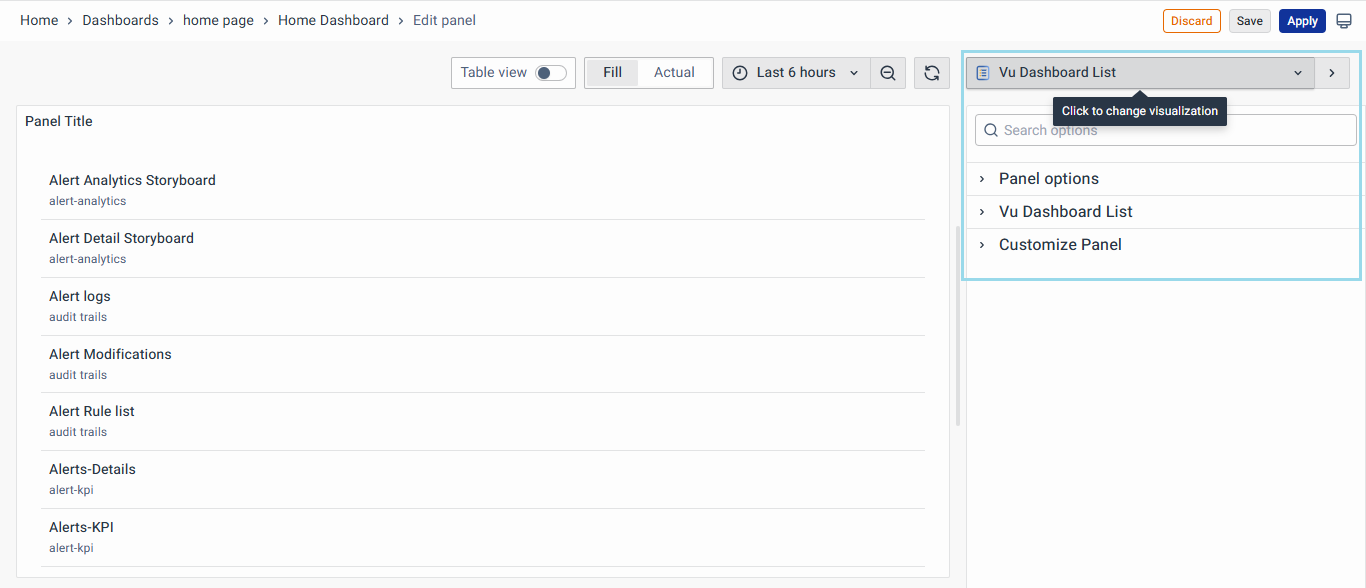This screenshot has height=588, width=1366.
Task: Navigate to Dashboards via the breadcrumb
Action: [x=120, y=20]
